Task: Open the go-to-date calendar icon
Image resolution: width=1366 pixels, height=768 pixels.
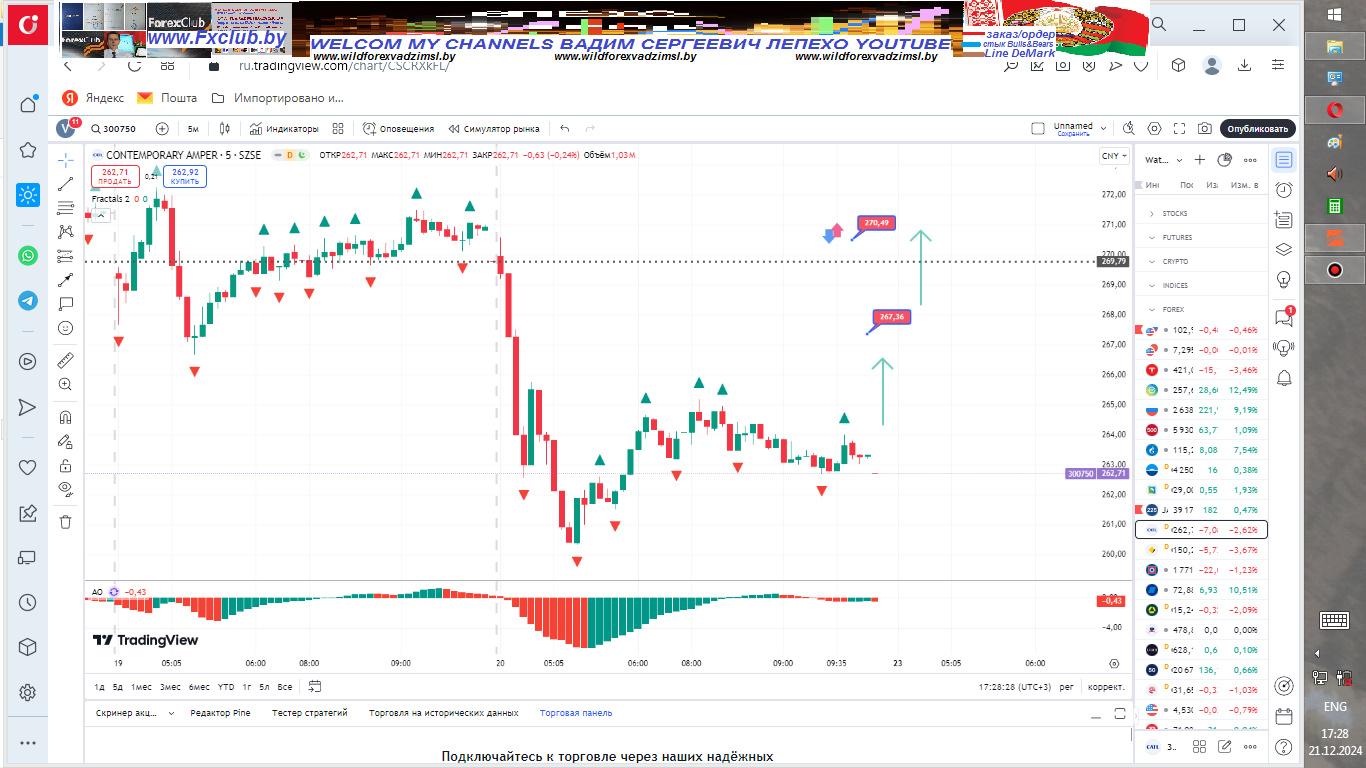Action: [315, 686]
